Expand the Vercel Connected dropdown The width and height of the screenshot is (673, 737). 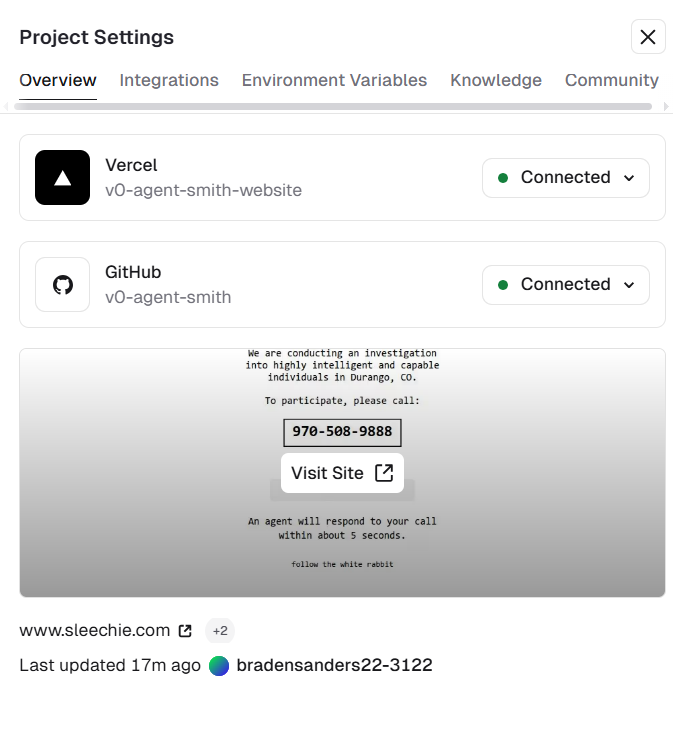566,178
